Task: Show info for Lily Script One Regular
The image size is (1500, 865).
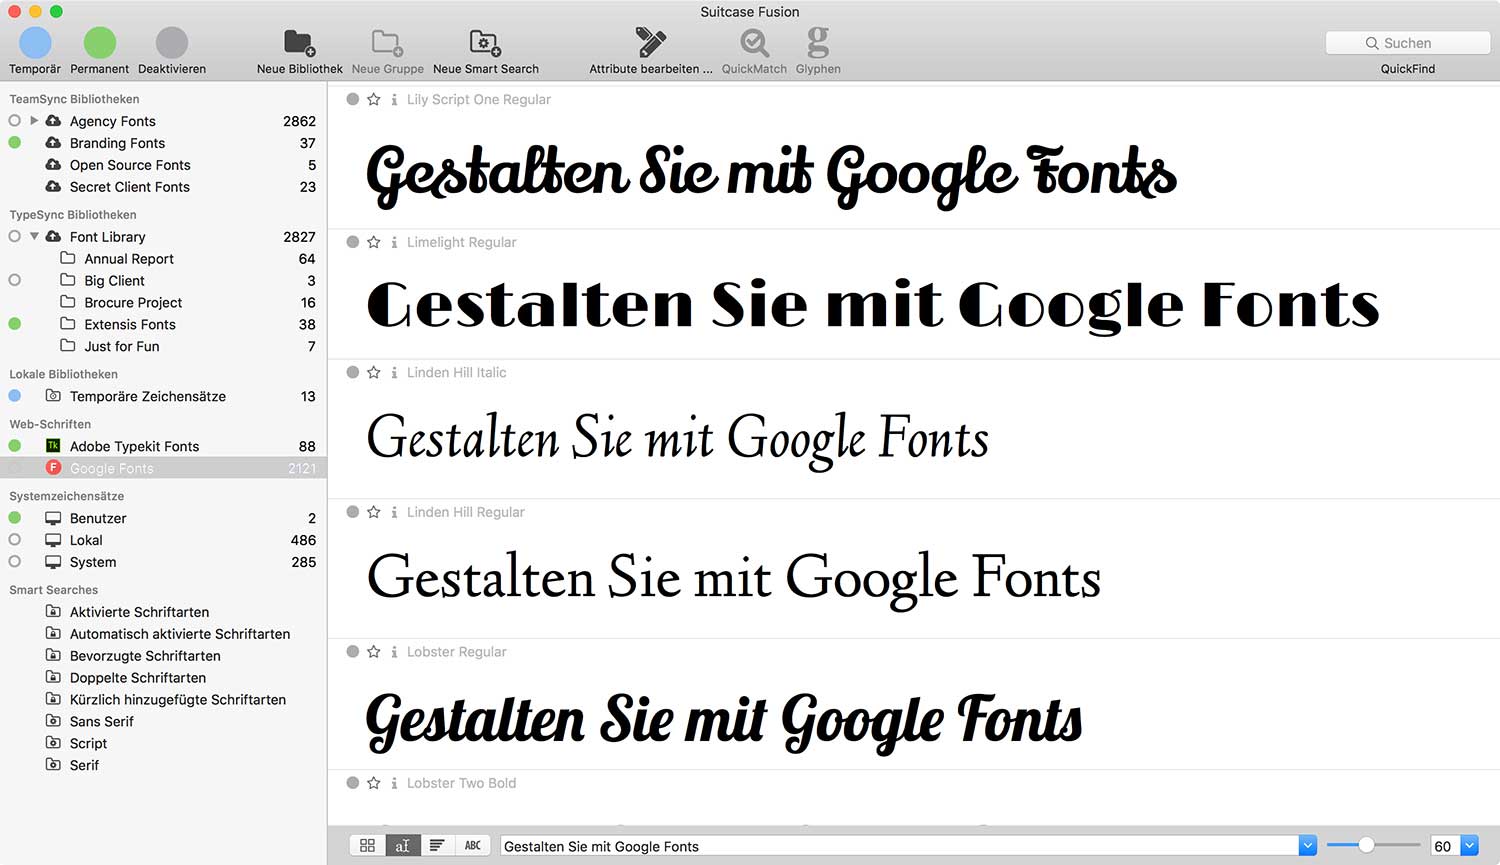Action: [x=394, y=99]
